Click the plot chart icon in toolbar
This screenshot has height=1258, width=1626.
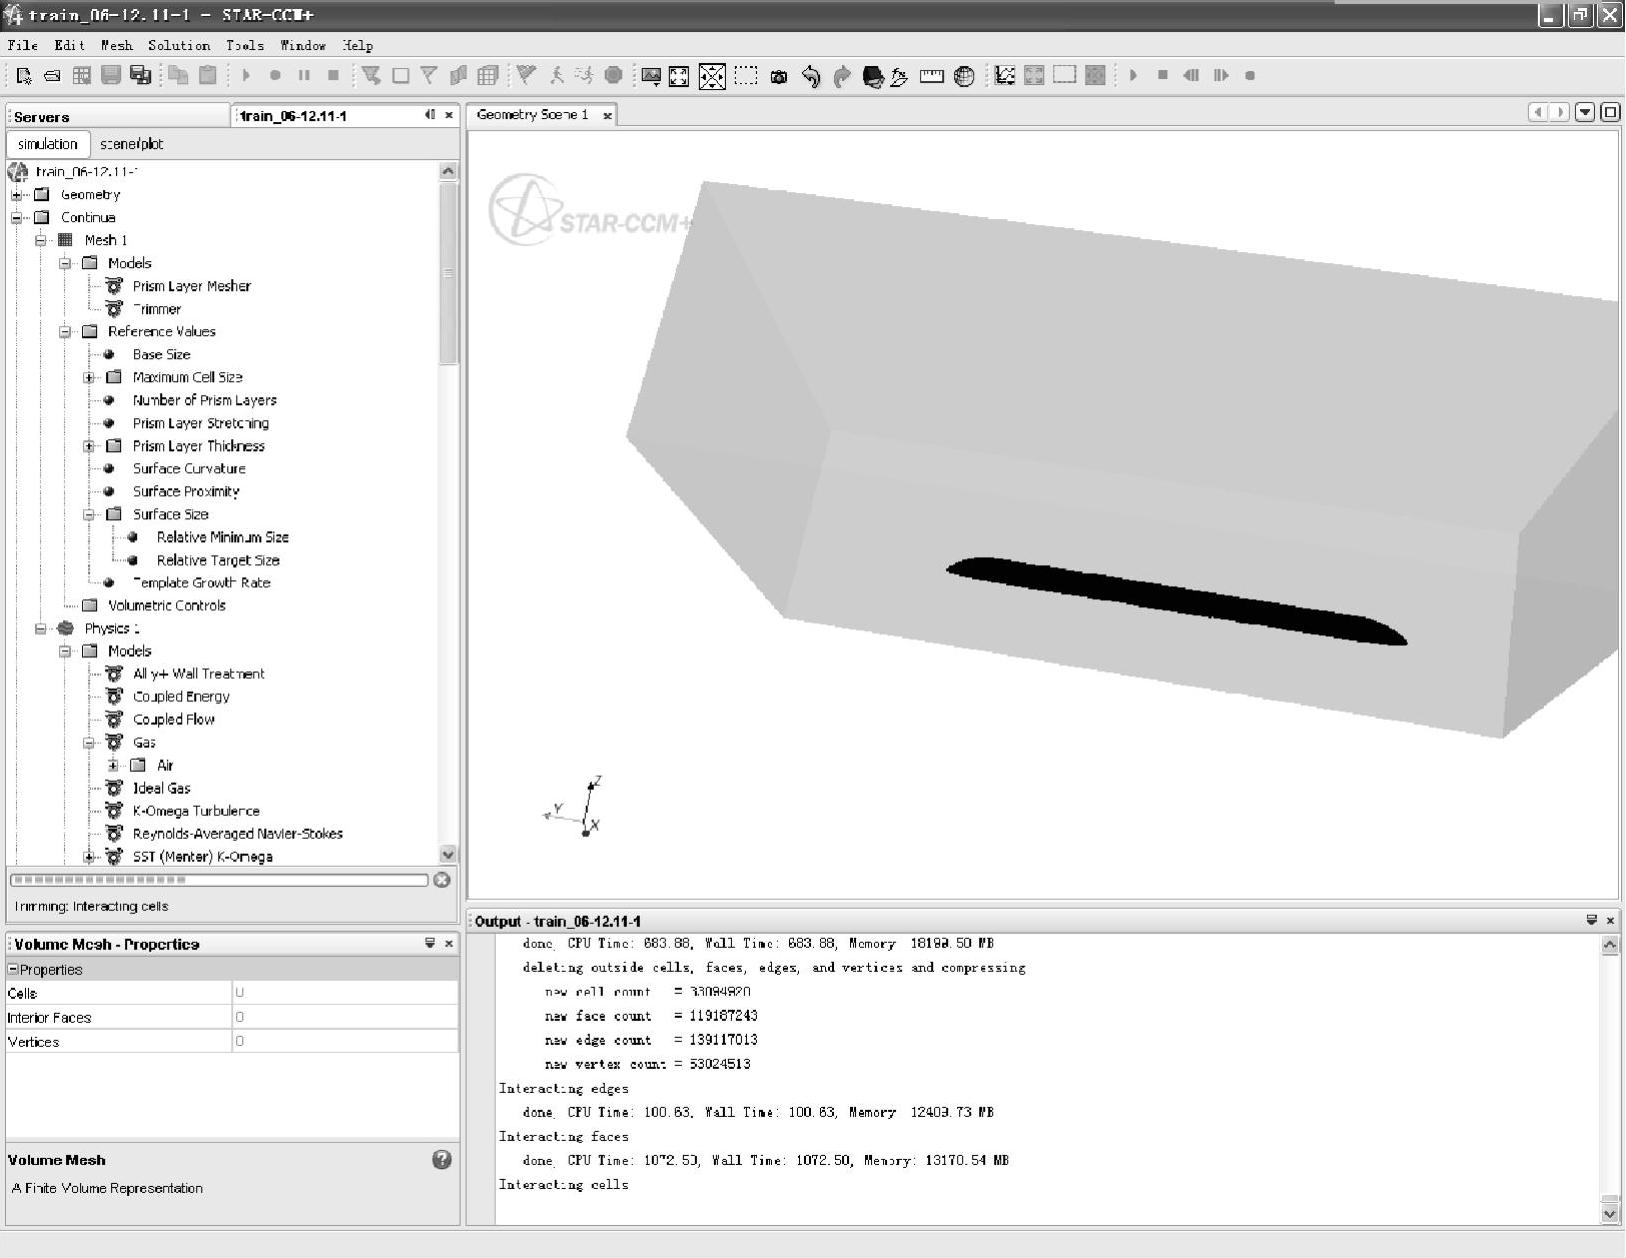pos(1005,75)
